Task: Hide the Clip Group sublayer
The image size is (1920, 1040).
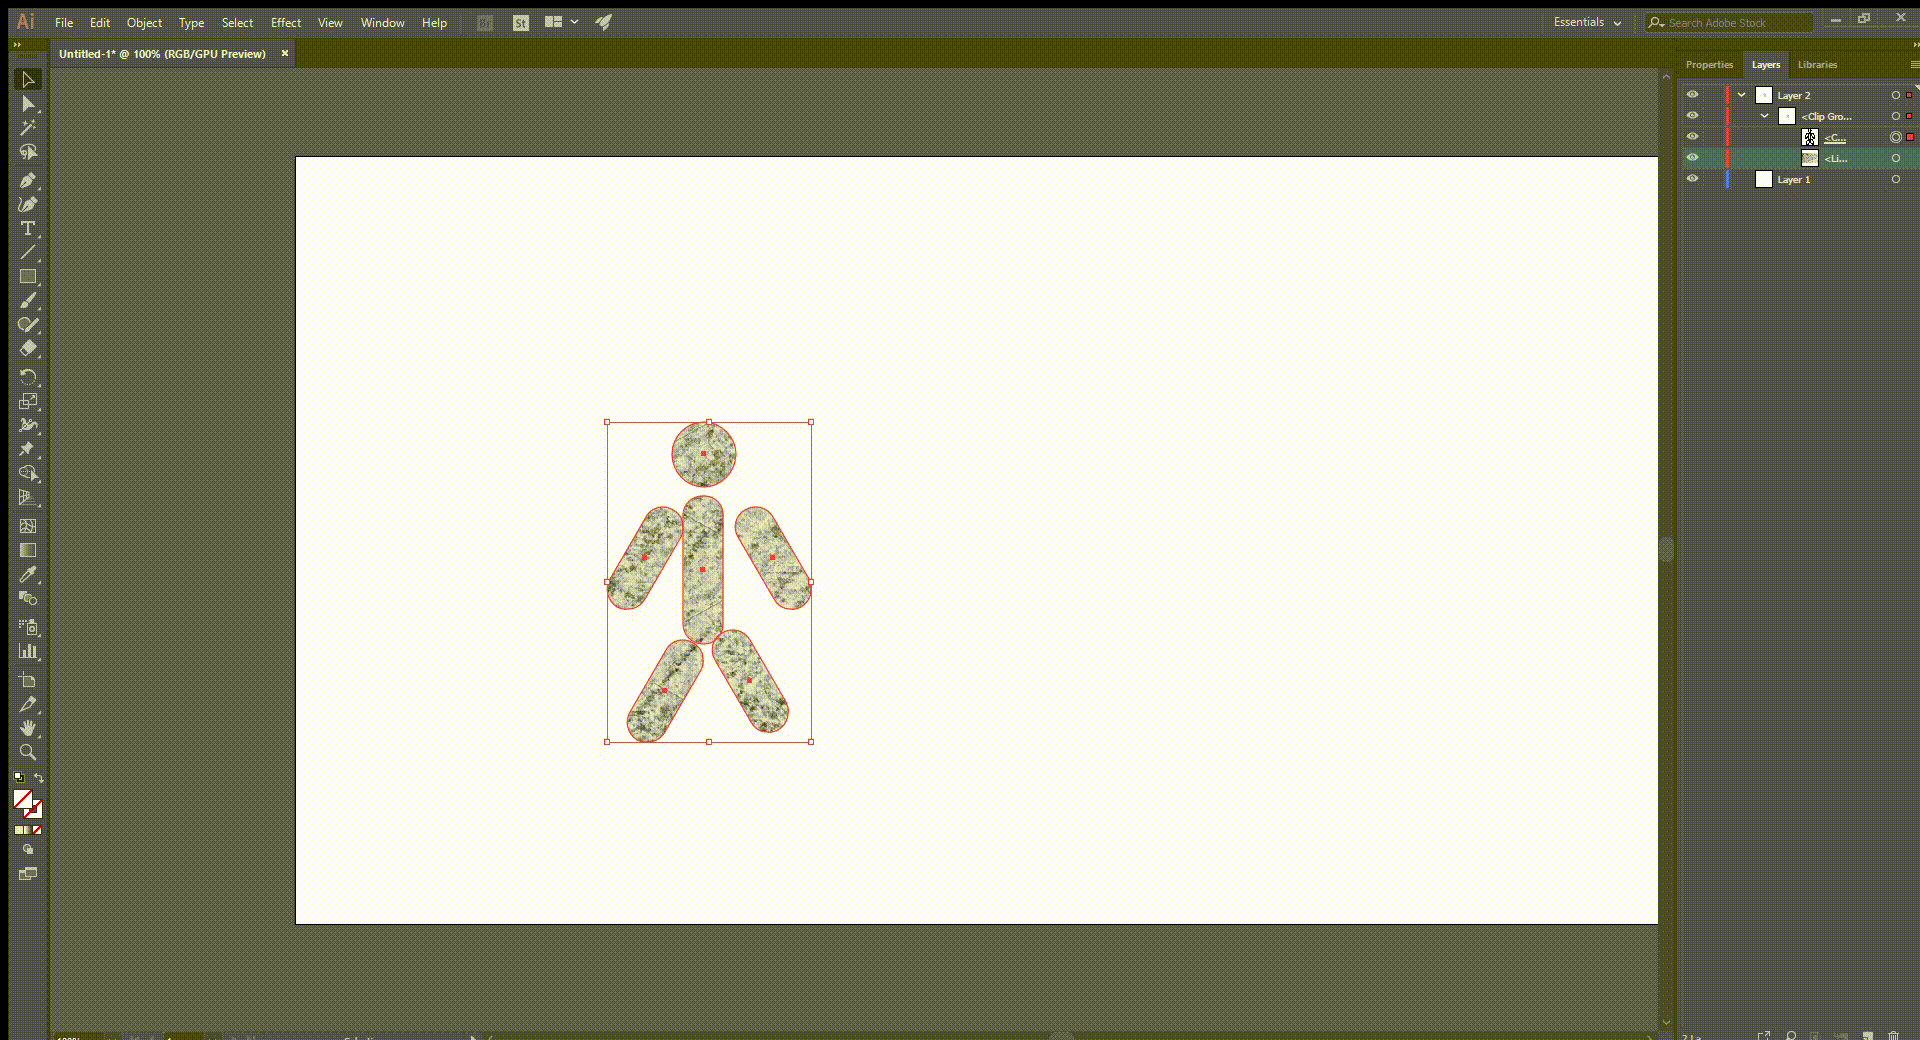Action: [x=1692, y=116]
